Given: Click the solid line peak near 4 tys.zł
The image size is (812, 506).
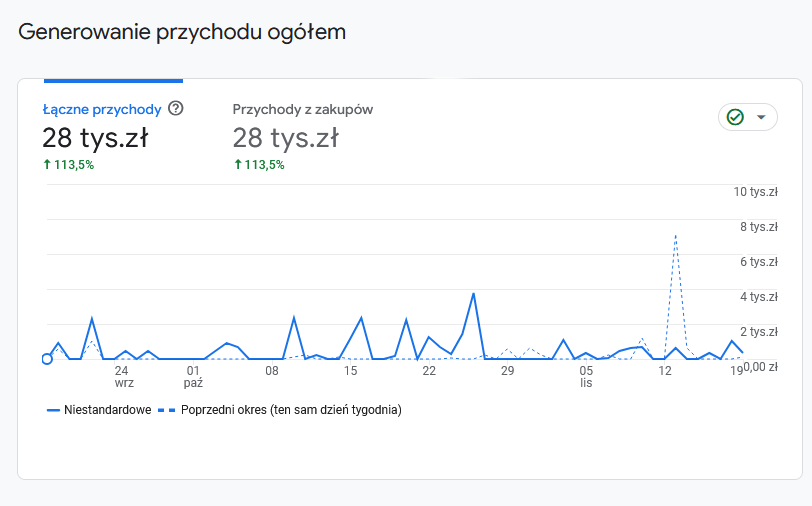Looking at the screenshot, I should point(473,294).
